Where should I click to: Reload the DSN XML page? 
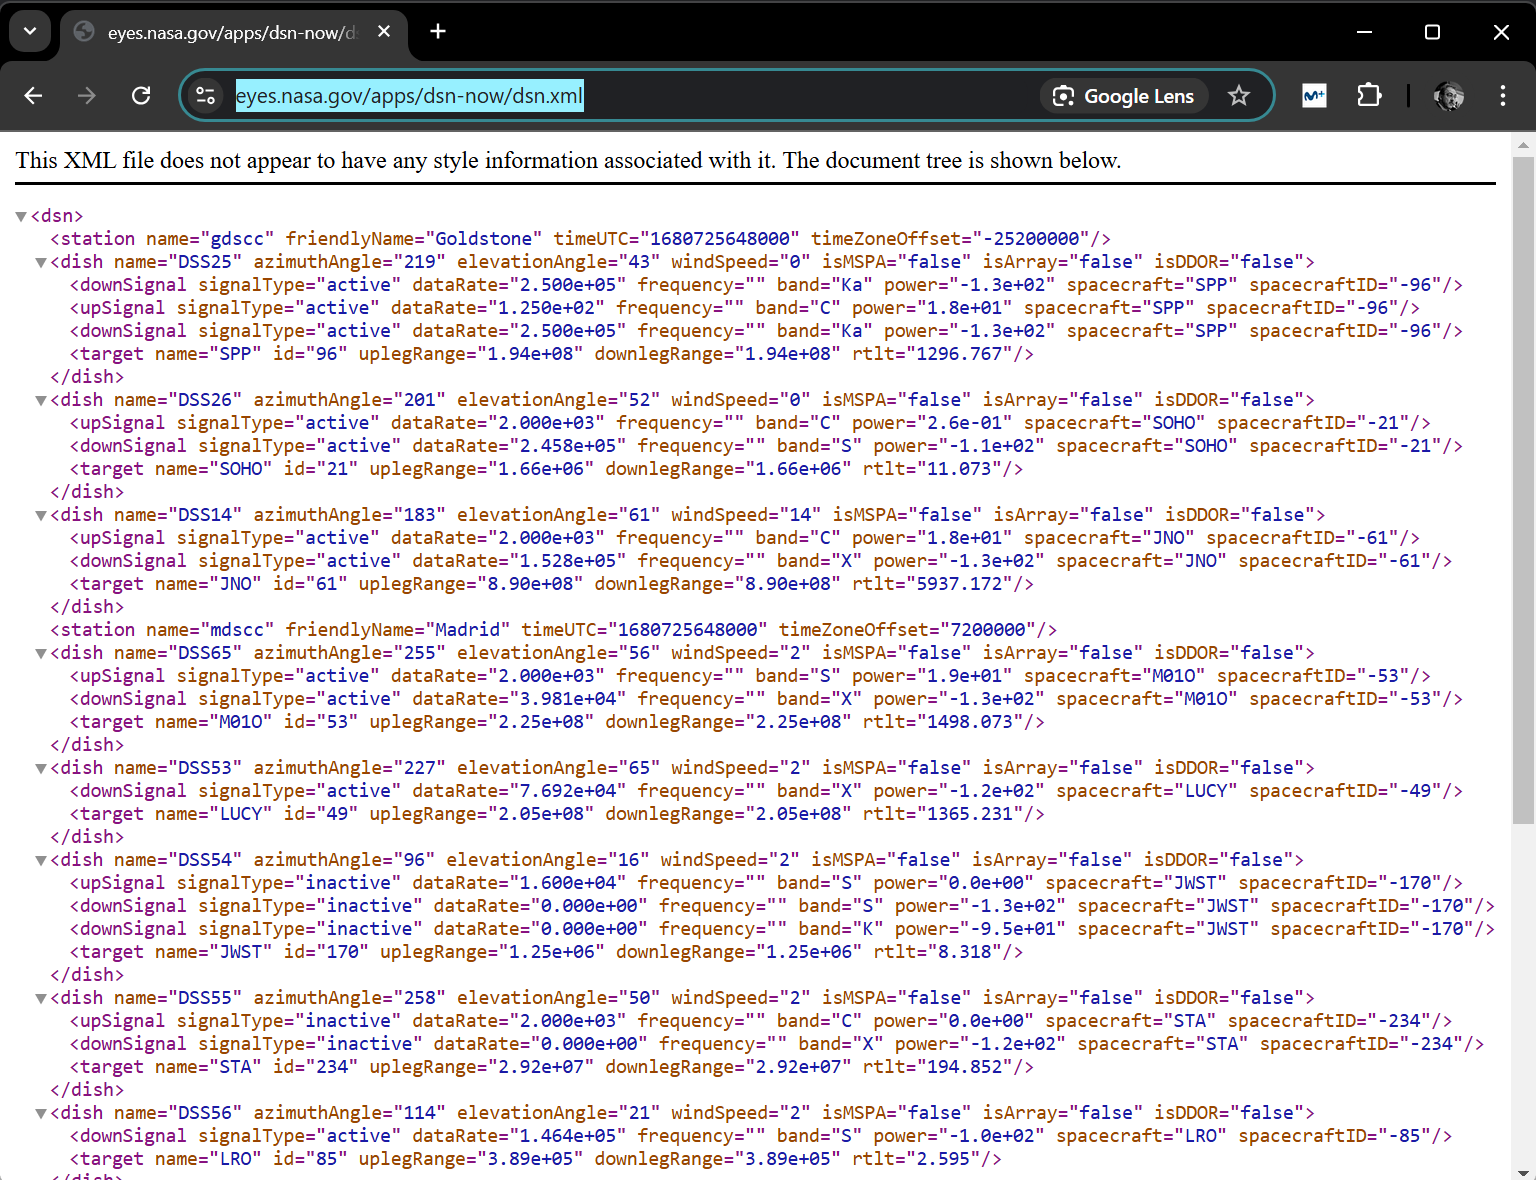click(141, 96)
